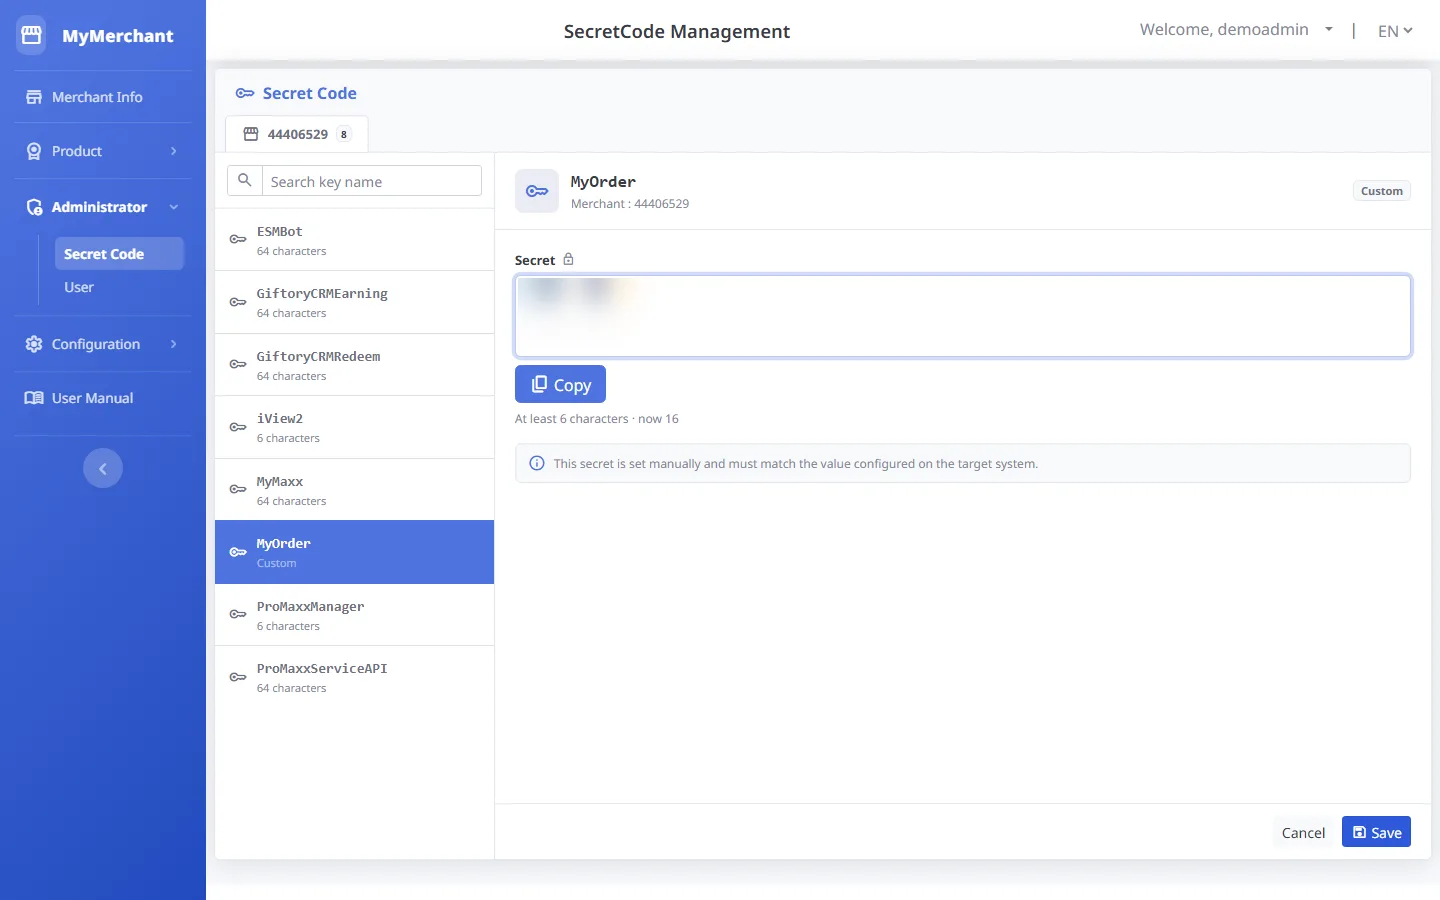The image size is (1440, 900).
Task: Expand the Configuration menu chevron
Action: 173,344
